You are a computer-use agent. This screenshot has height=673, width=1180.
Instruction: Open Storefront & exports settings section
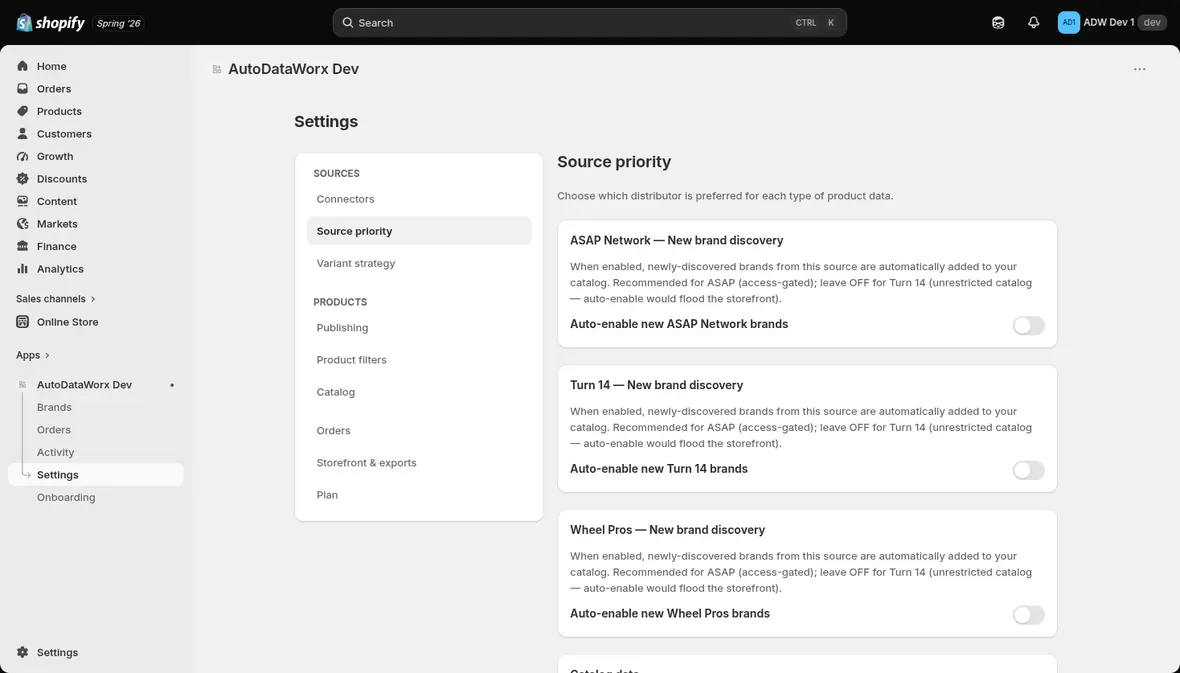point(419,463)
